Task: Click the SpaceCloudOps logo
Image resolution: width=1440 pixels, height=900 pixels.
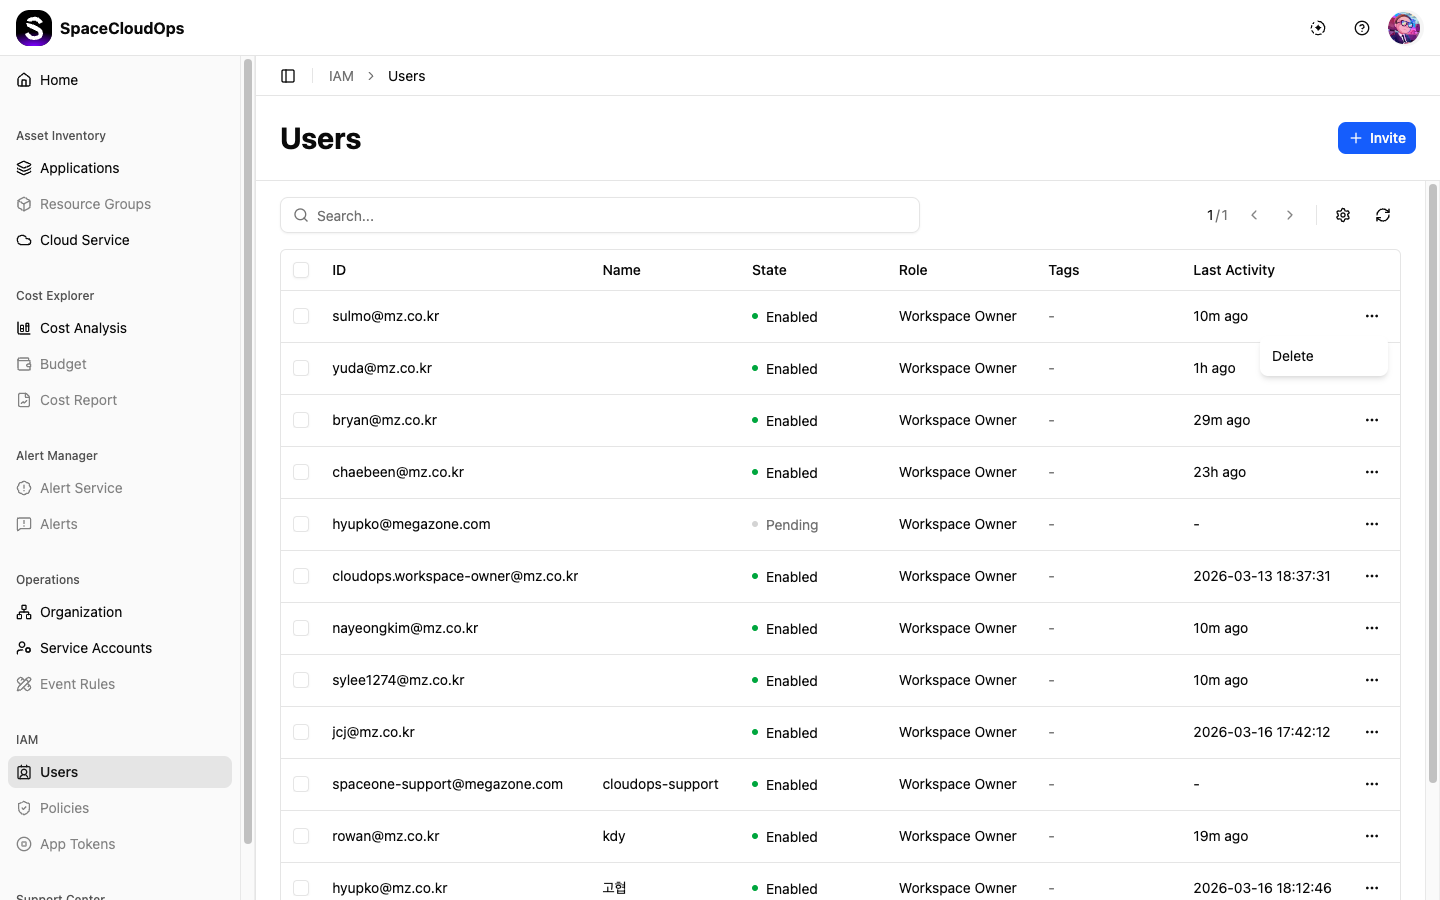Action: point(34,28)
